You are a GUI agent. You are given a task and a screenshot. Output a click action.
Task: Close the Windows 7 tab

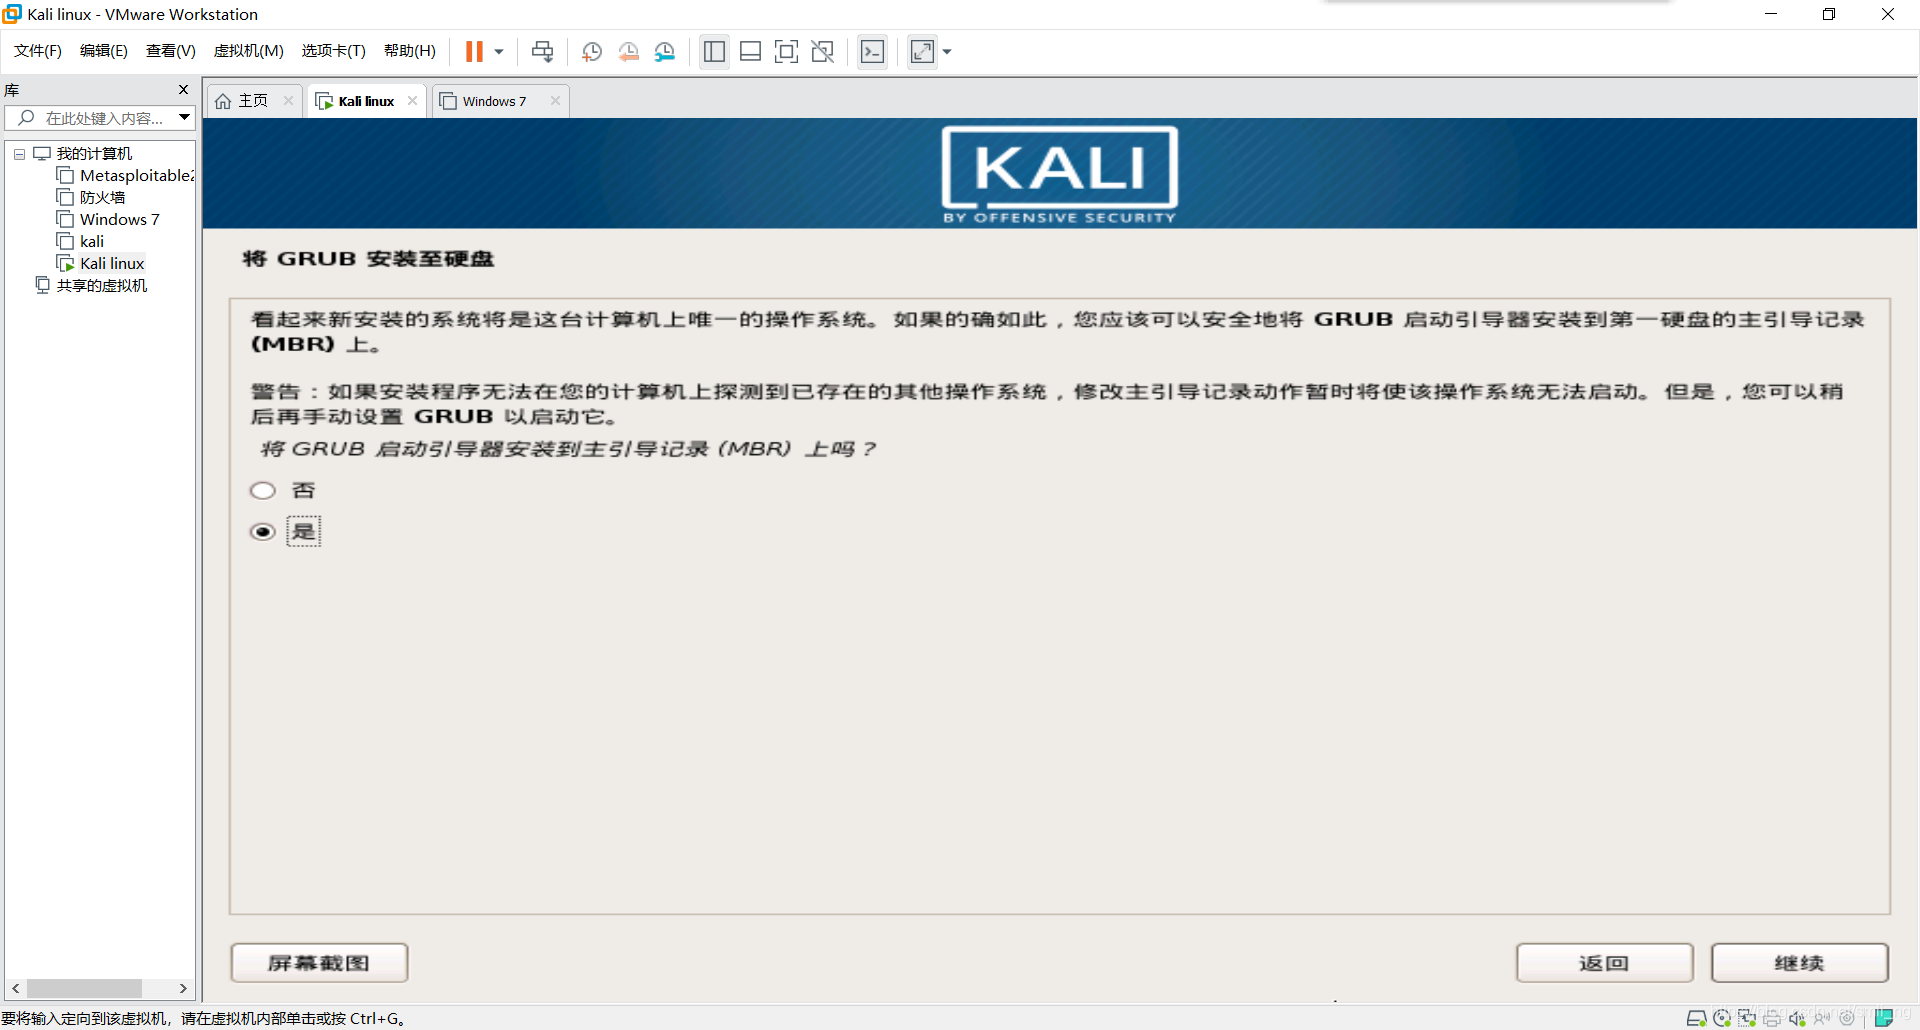tap(555, 101)
